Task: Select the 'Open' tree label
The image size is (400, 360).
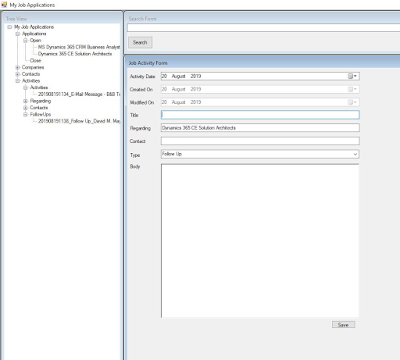Action: click(35, 40)
